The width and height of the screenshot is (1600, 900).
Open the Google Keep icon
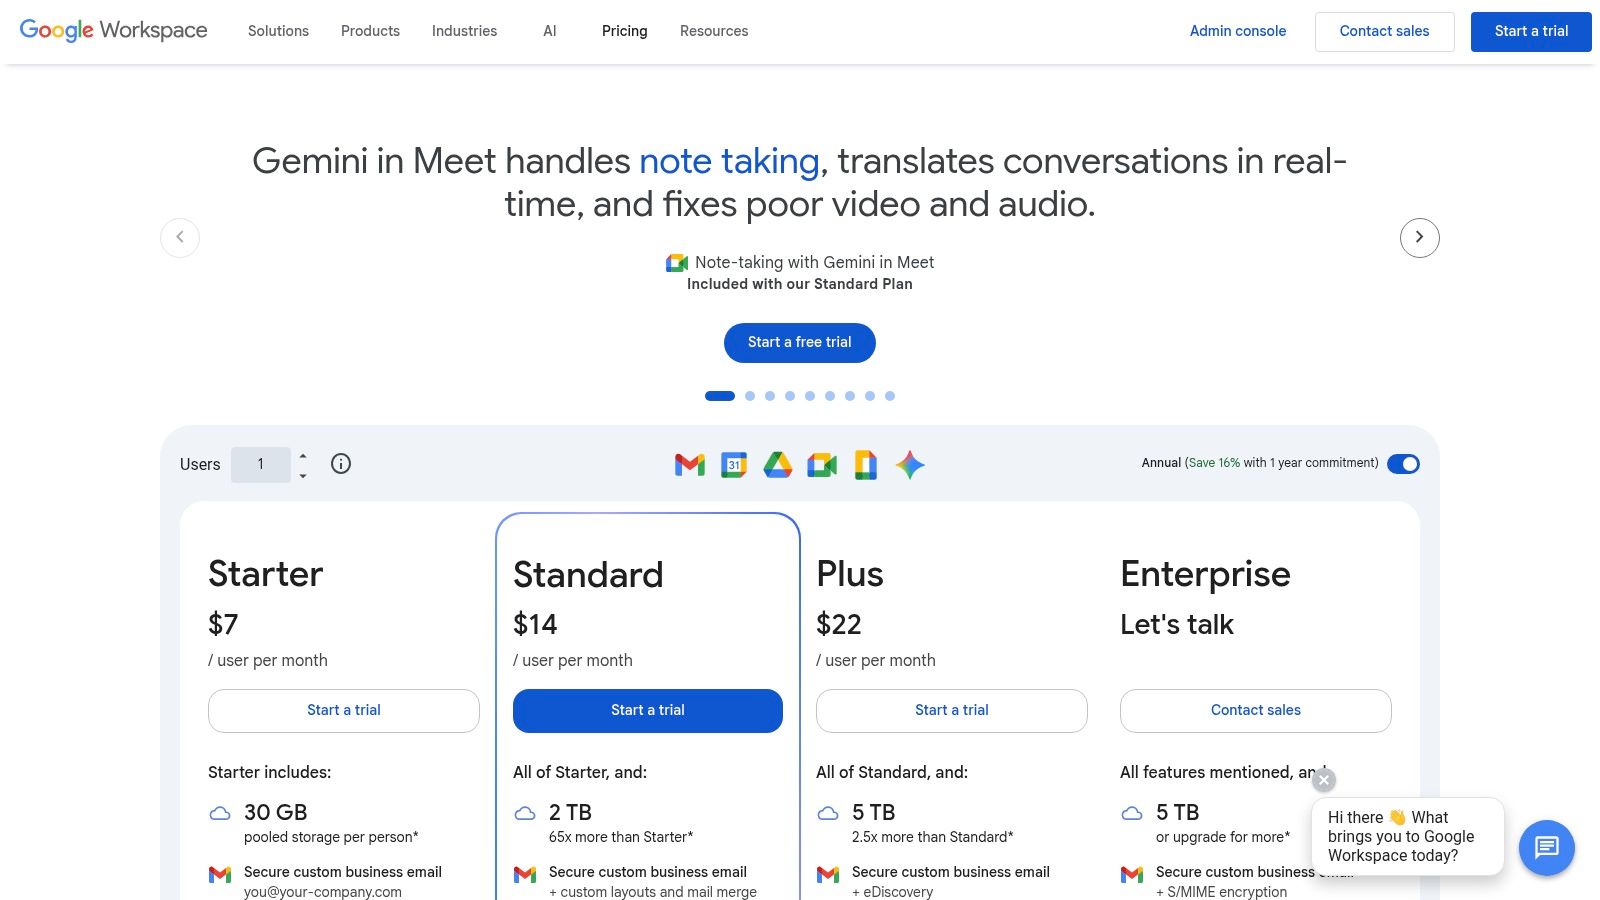(866, 464)
